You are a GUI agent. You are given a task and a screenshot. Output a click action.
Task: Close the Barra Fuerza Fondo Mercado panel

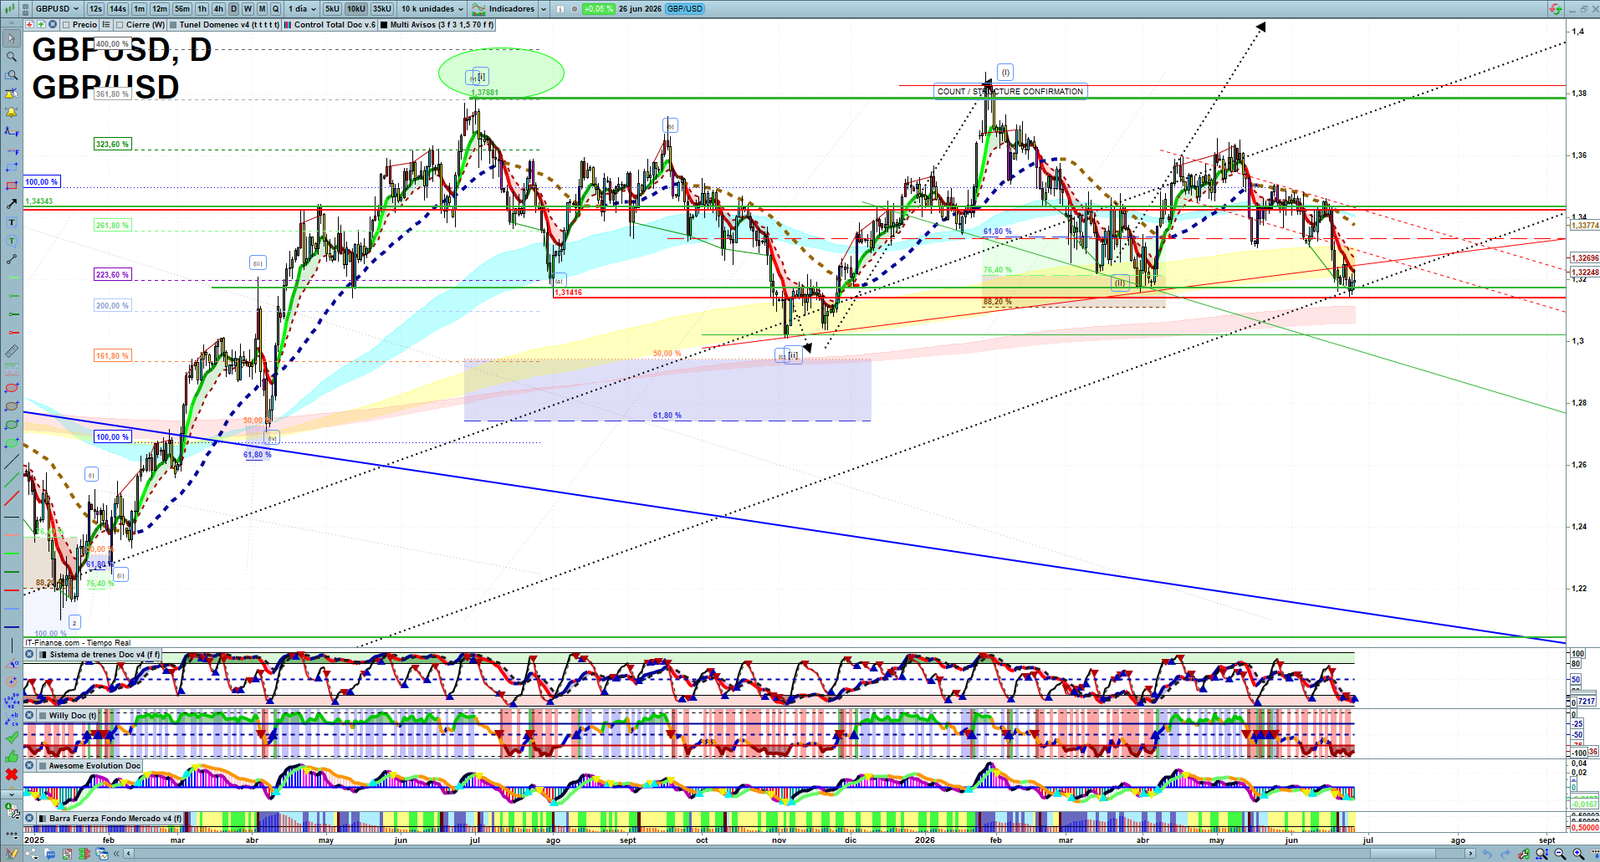click(30, 818)
